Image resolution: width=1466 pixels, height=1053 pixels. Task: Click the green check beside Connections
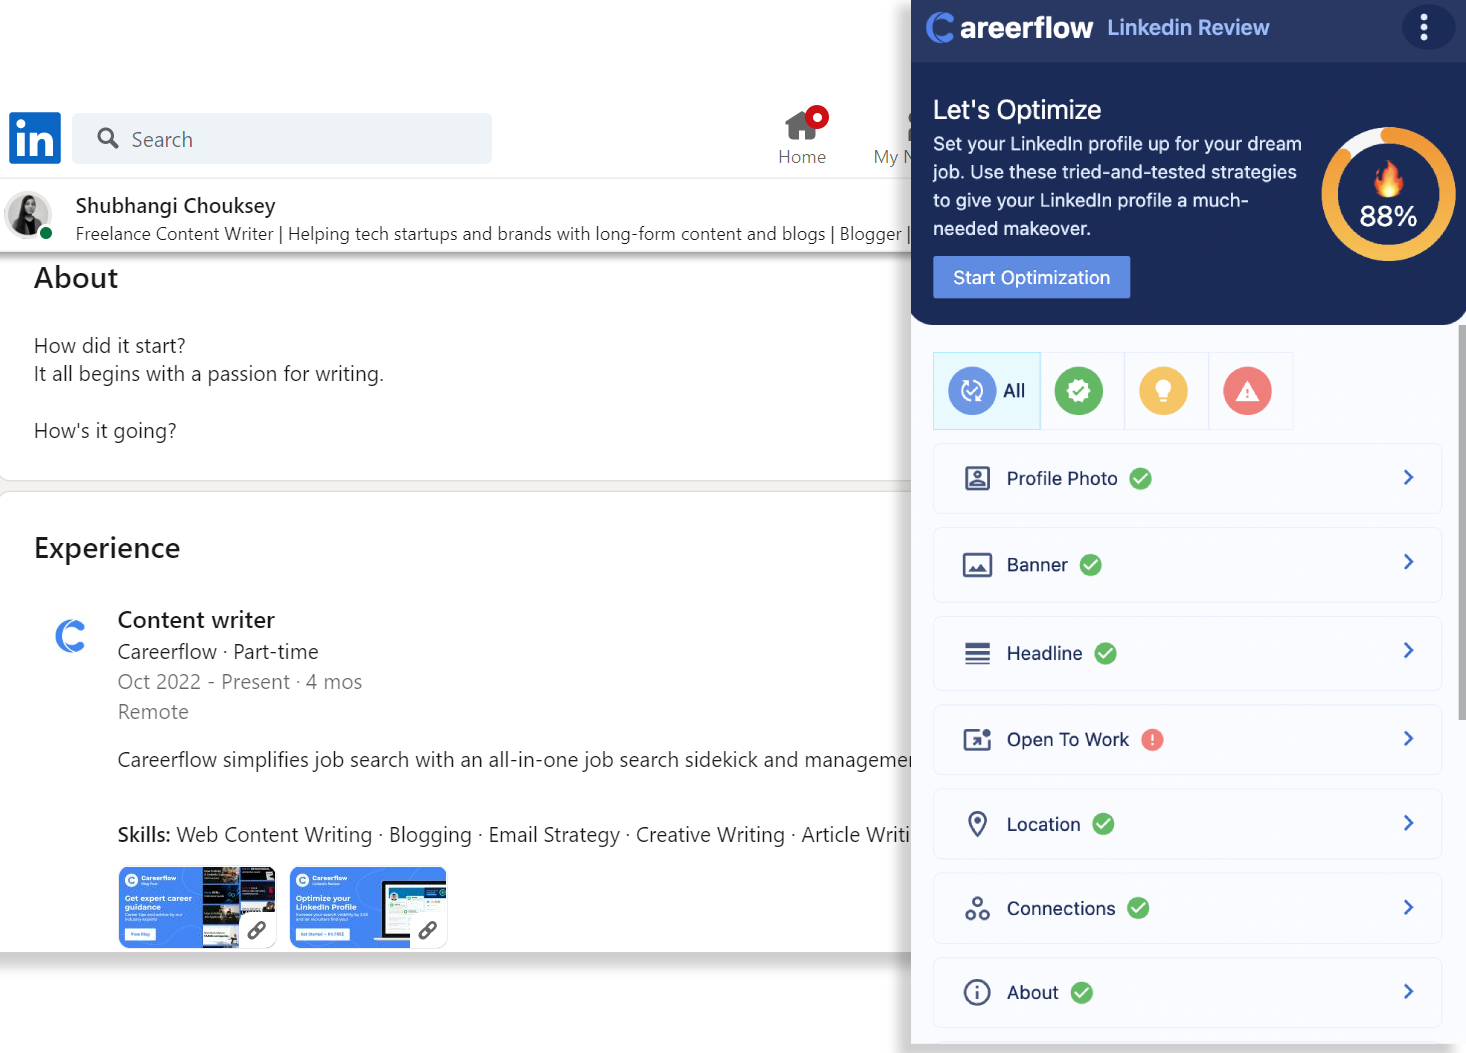(x=1138, y=908)
